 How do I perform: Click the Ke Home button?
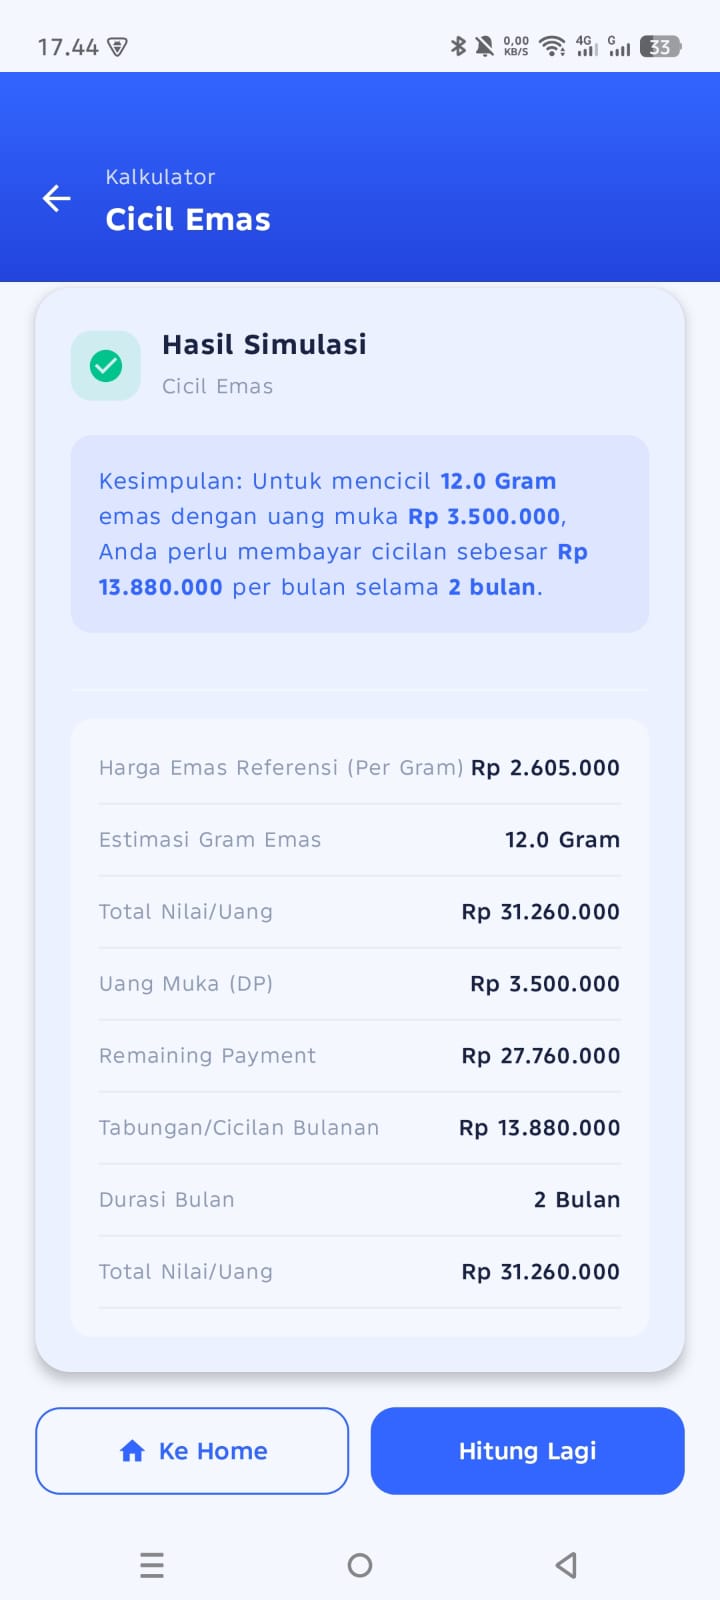click(192, 1451)
